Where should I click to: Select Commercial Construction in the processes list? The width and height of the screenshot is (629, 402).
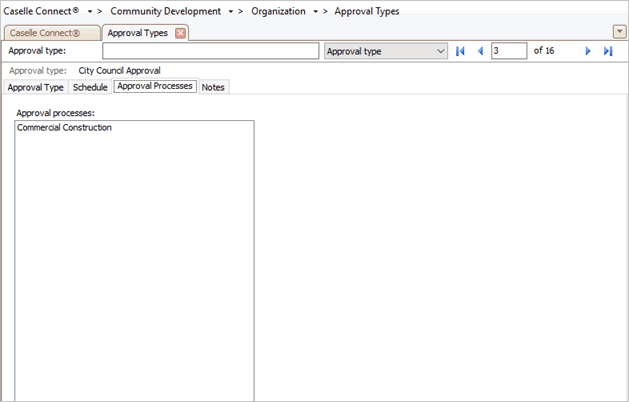(65, 128)
